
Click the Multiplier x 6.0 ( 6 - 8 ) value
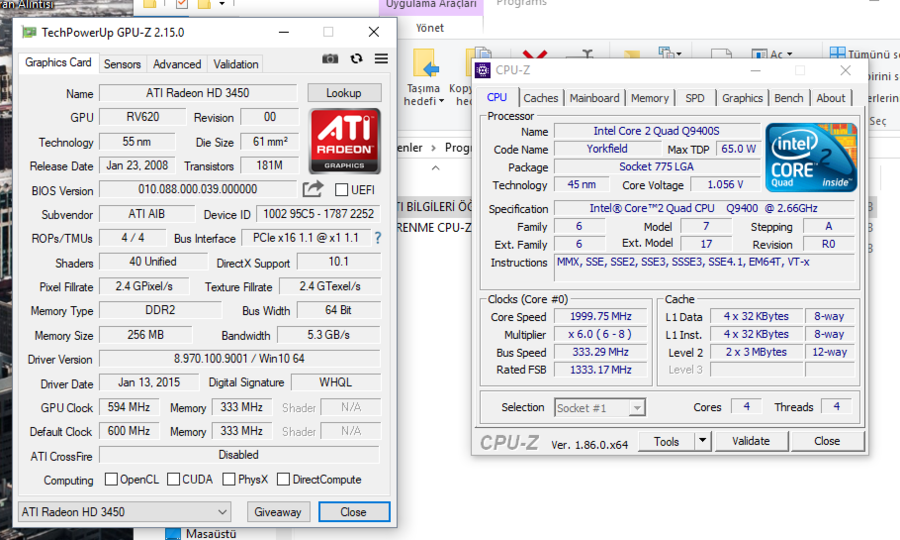(x=600, y=335)
